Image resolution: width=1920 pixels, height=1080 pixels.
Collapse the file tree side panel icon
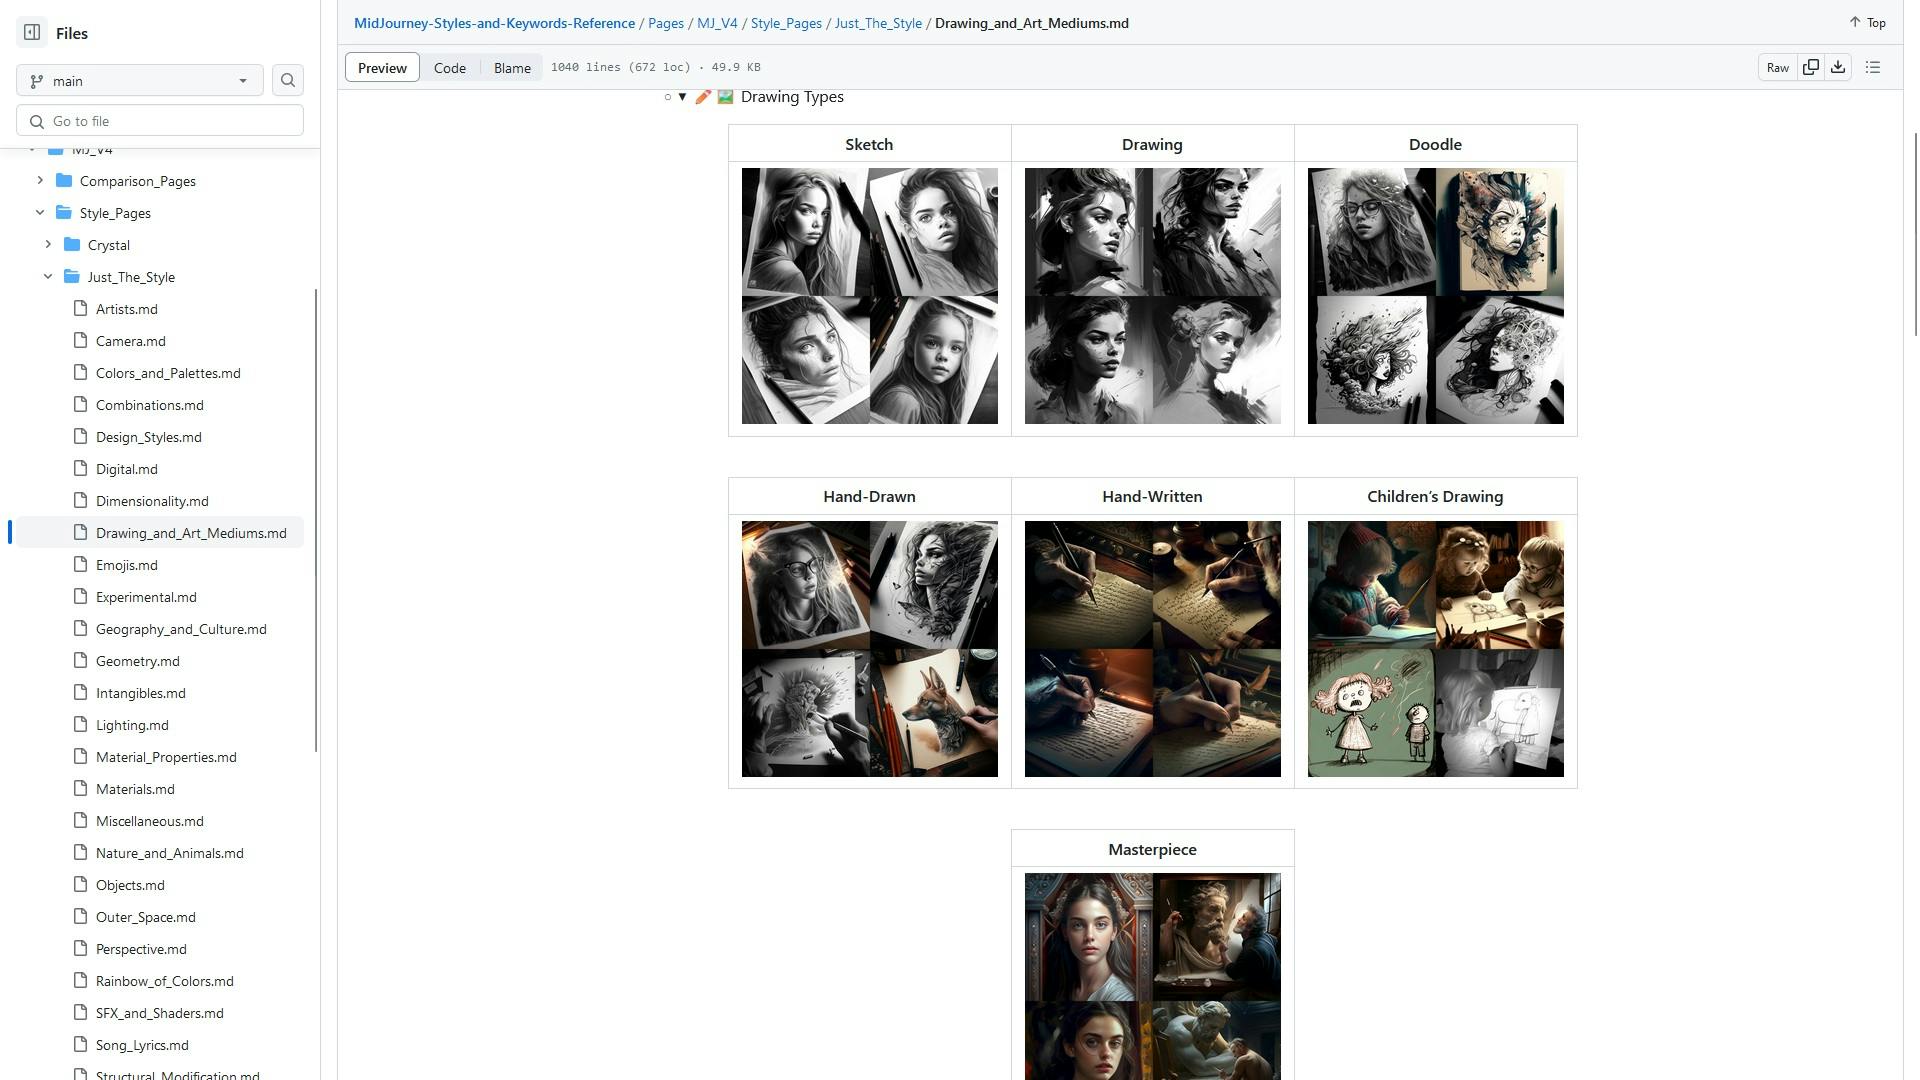(x=32, y=33)
